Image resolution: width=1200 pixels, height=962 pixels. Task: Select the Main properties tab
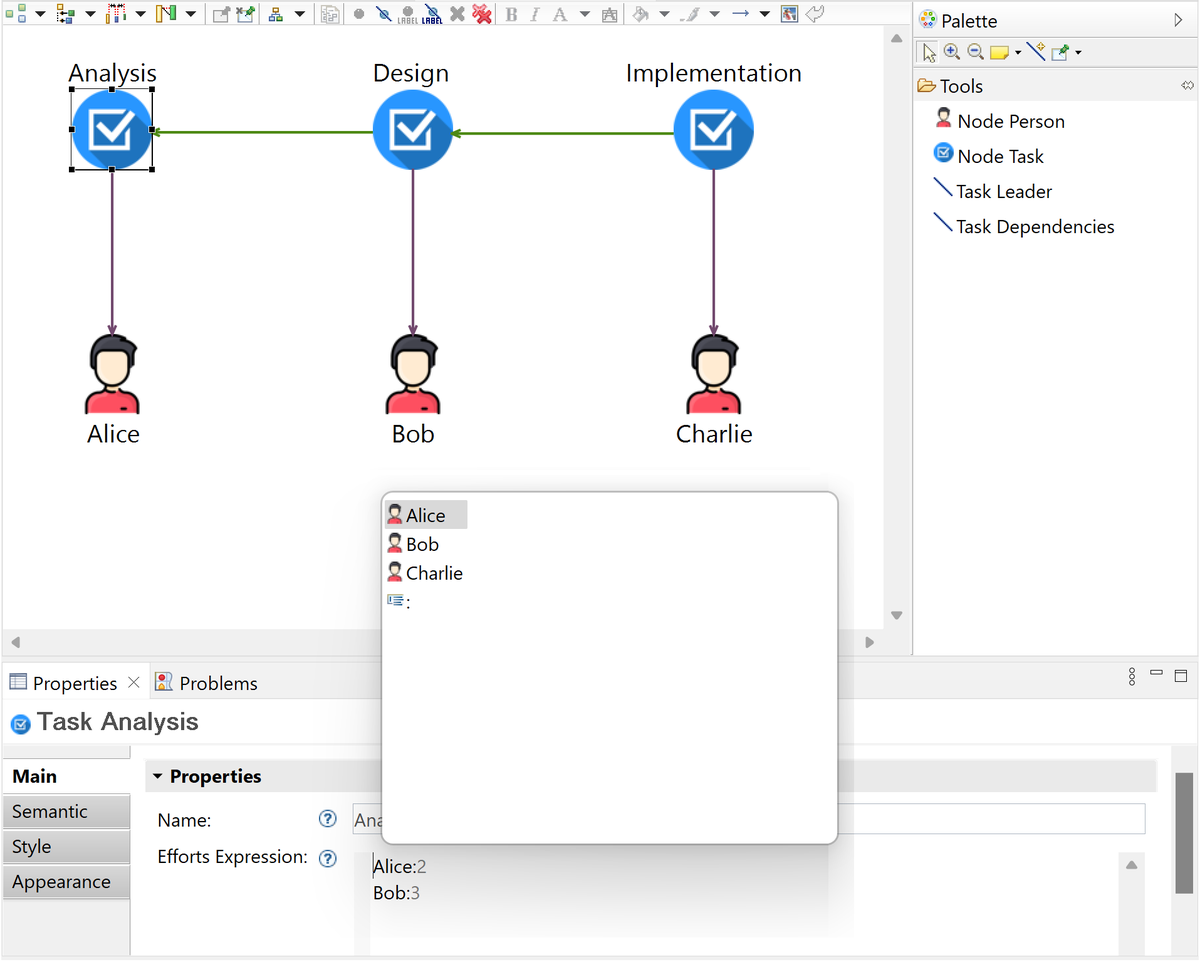pos(66,777)
